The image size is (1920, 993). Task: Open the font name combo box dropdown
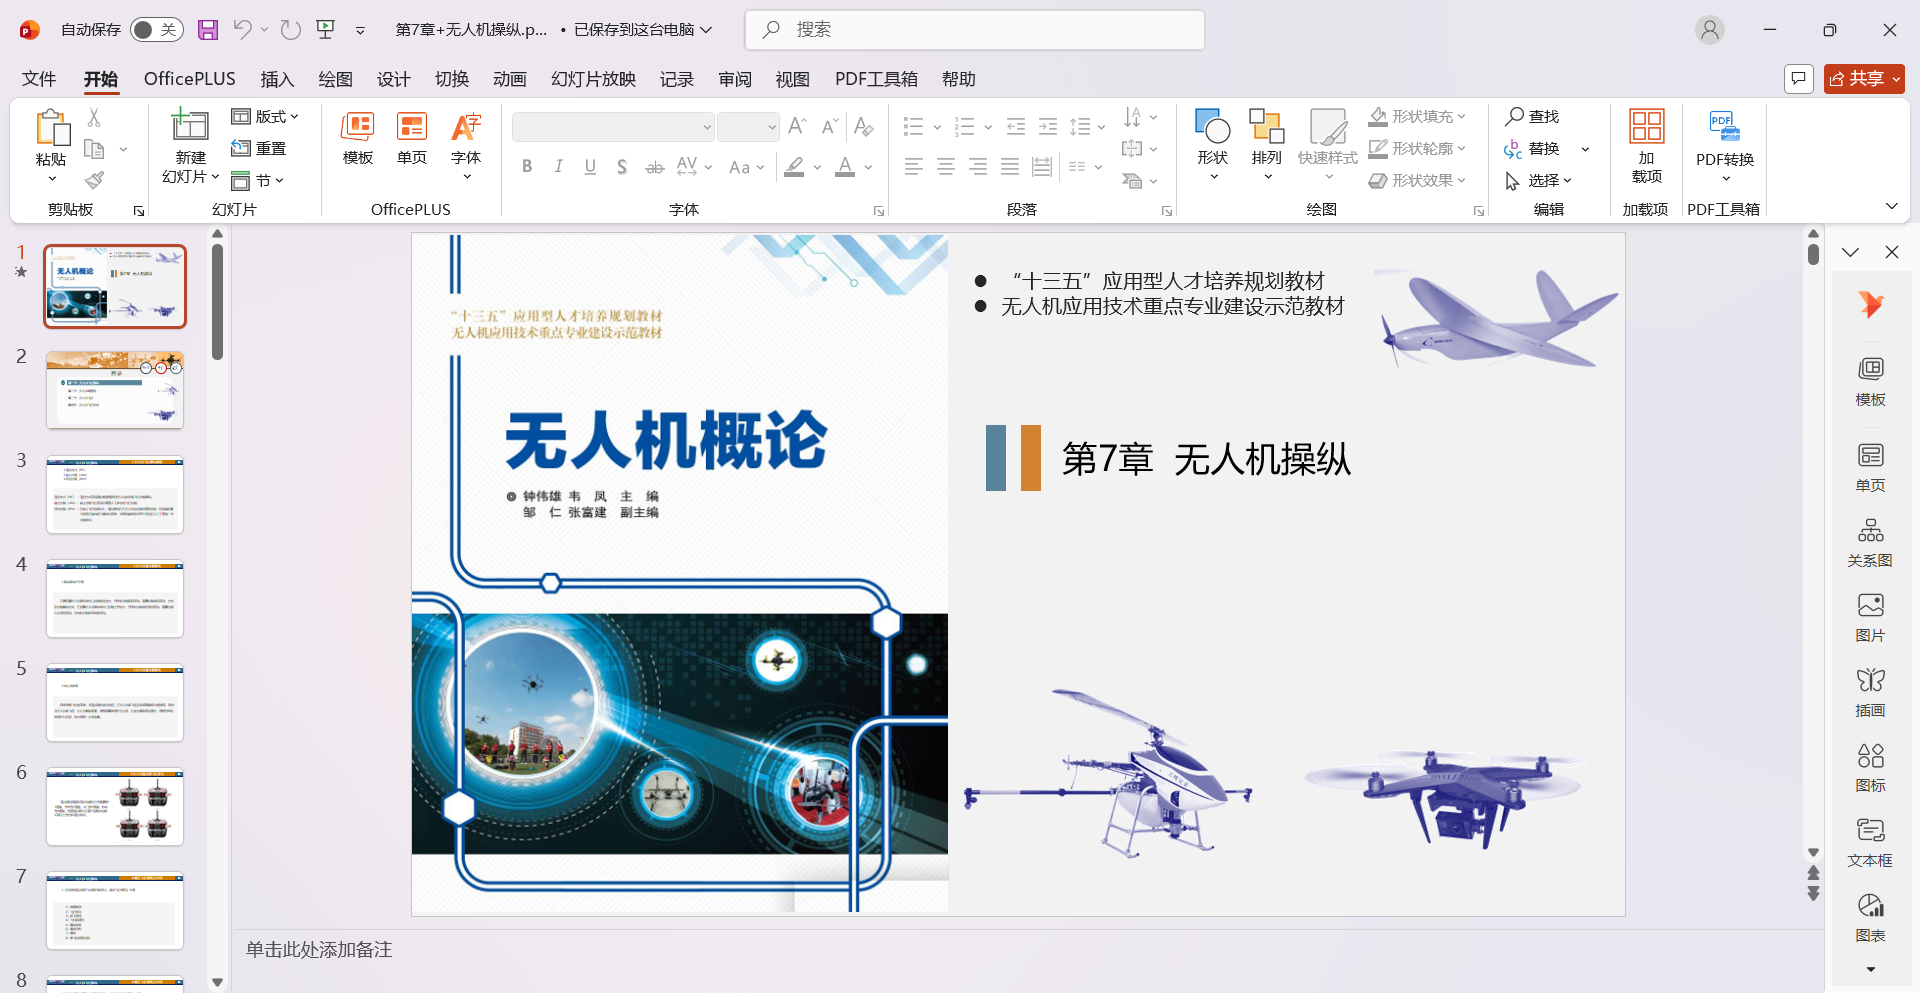(707, 127)
